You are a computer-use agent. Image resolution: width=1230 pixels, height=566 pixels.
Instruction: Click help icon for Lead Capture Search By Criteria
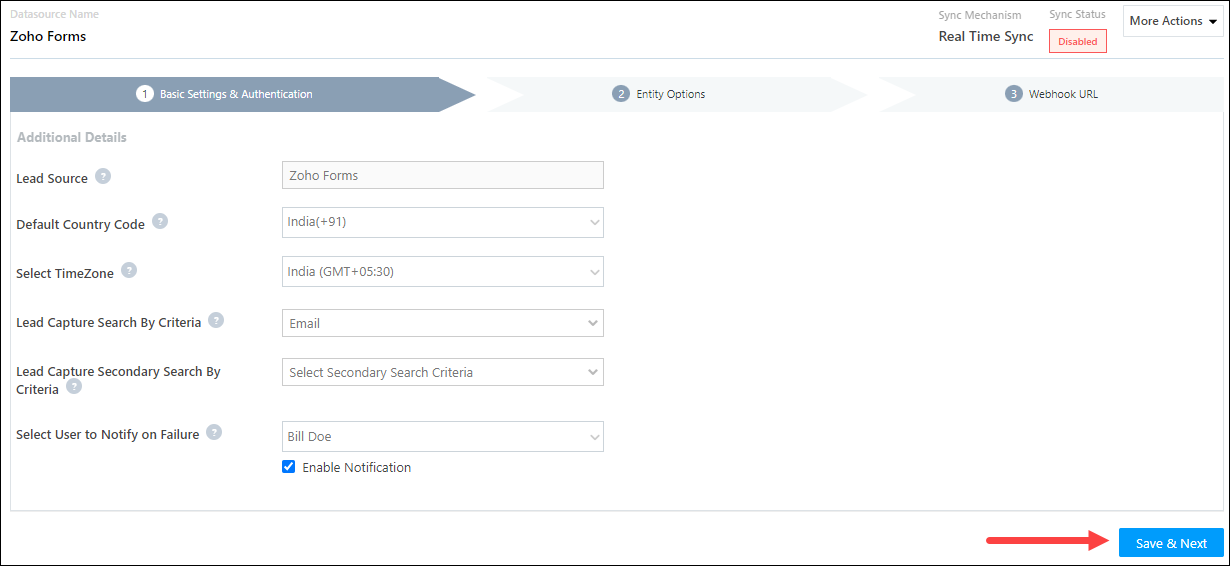point(216,320)
